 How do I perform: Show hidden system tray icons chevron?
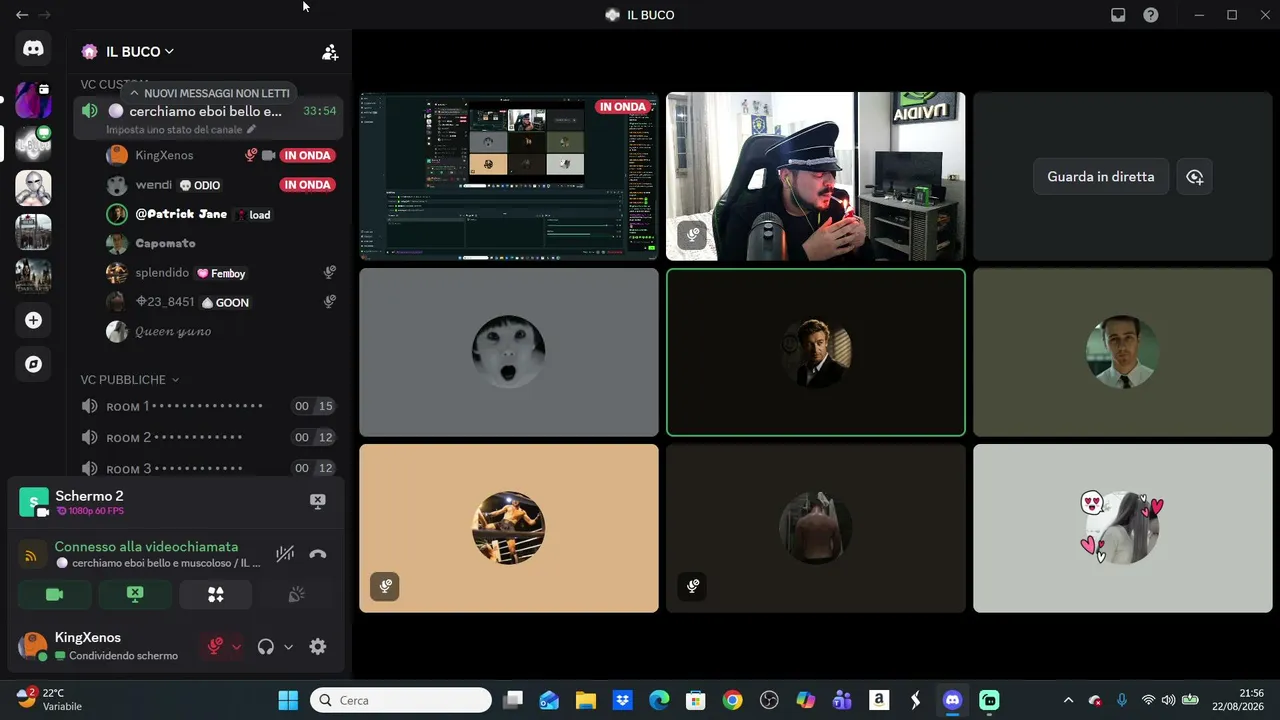click(x=1068, y=700)
